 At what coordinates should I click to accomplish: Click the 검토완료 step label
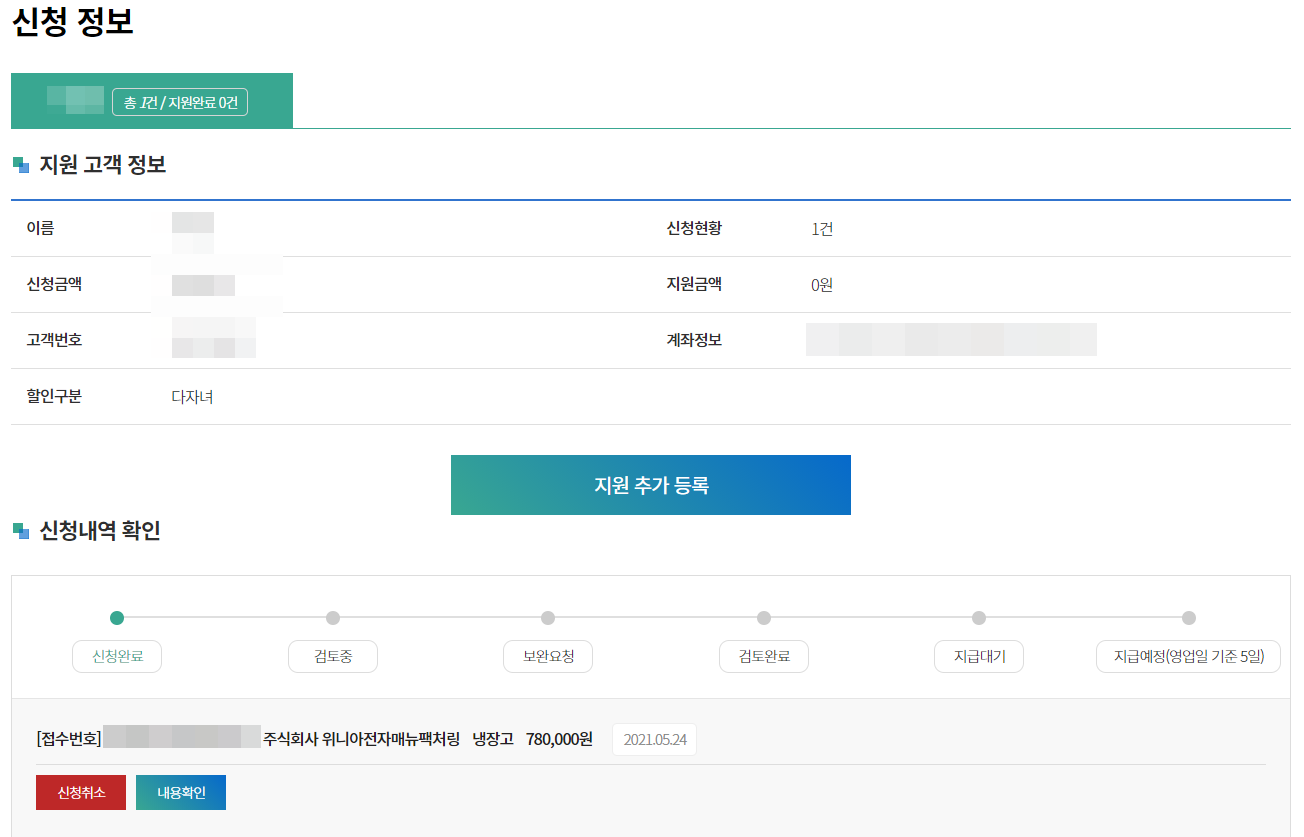[x=763, y=656]
